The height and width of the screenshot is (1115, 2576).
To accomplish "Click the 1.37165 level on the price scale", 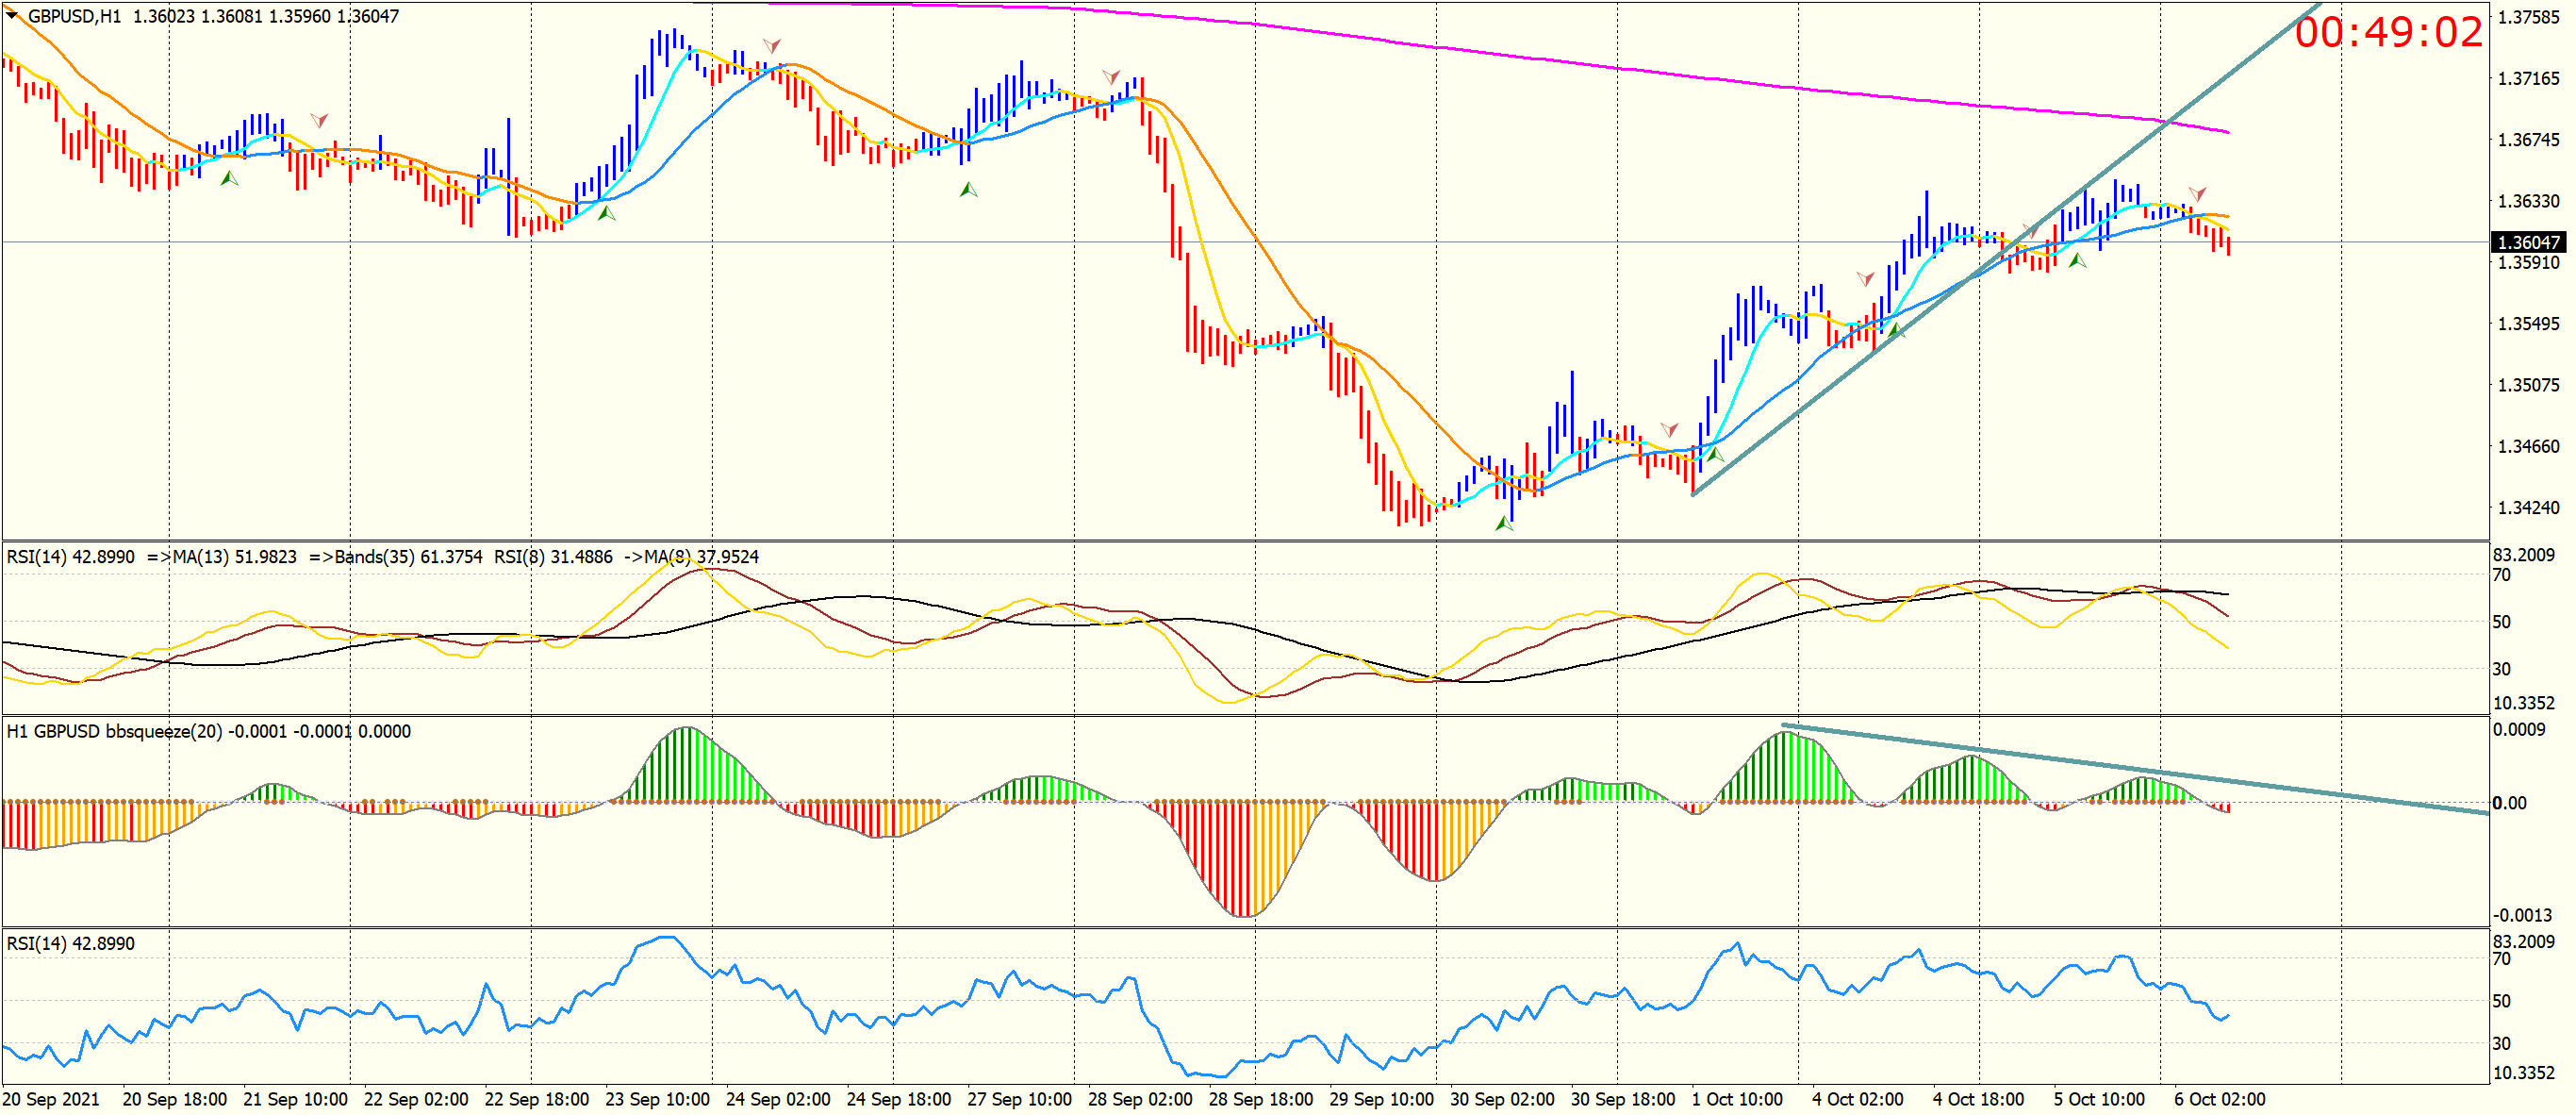I will (2528, 78).
